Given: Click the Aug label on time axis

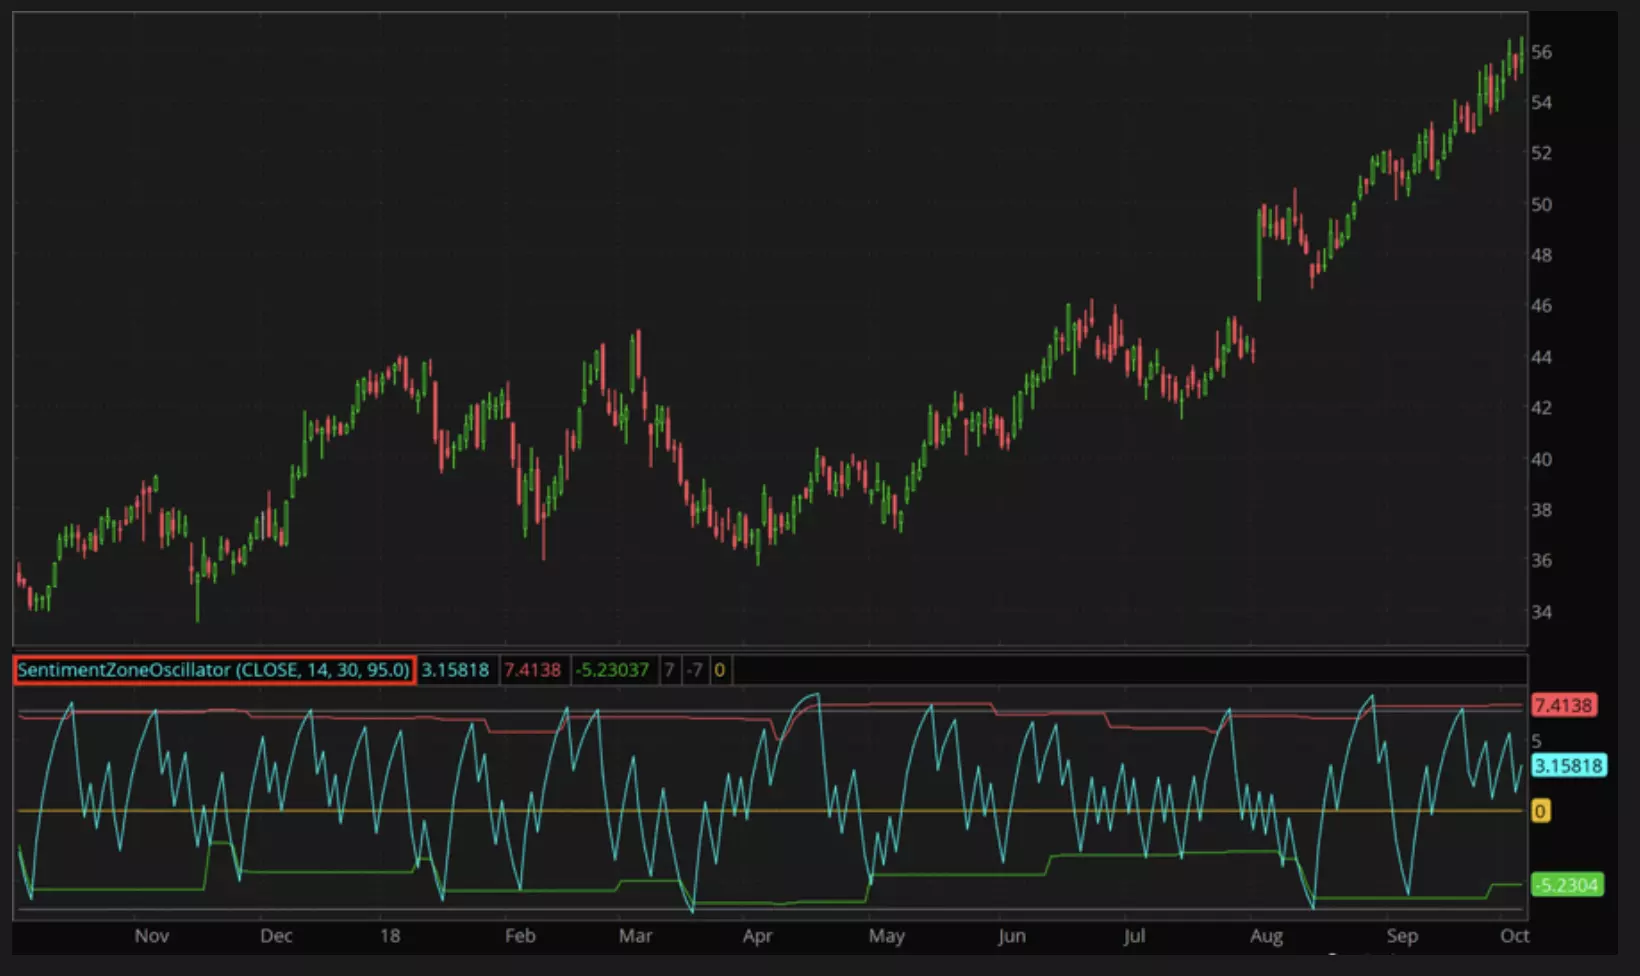Looking at the screenshot, I should tap(1266, 936).
